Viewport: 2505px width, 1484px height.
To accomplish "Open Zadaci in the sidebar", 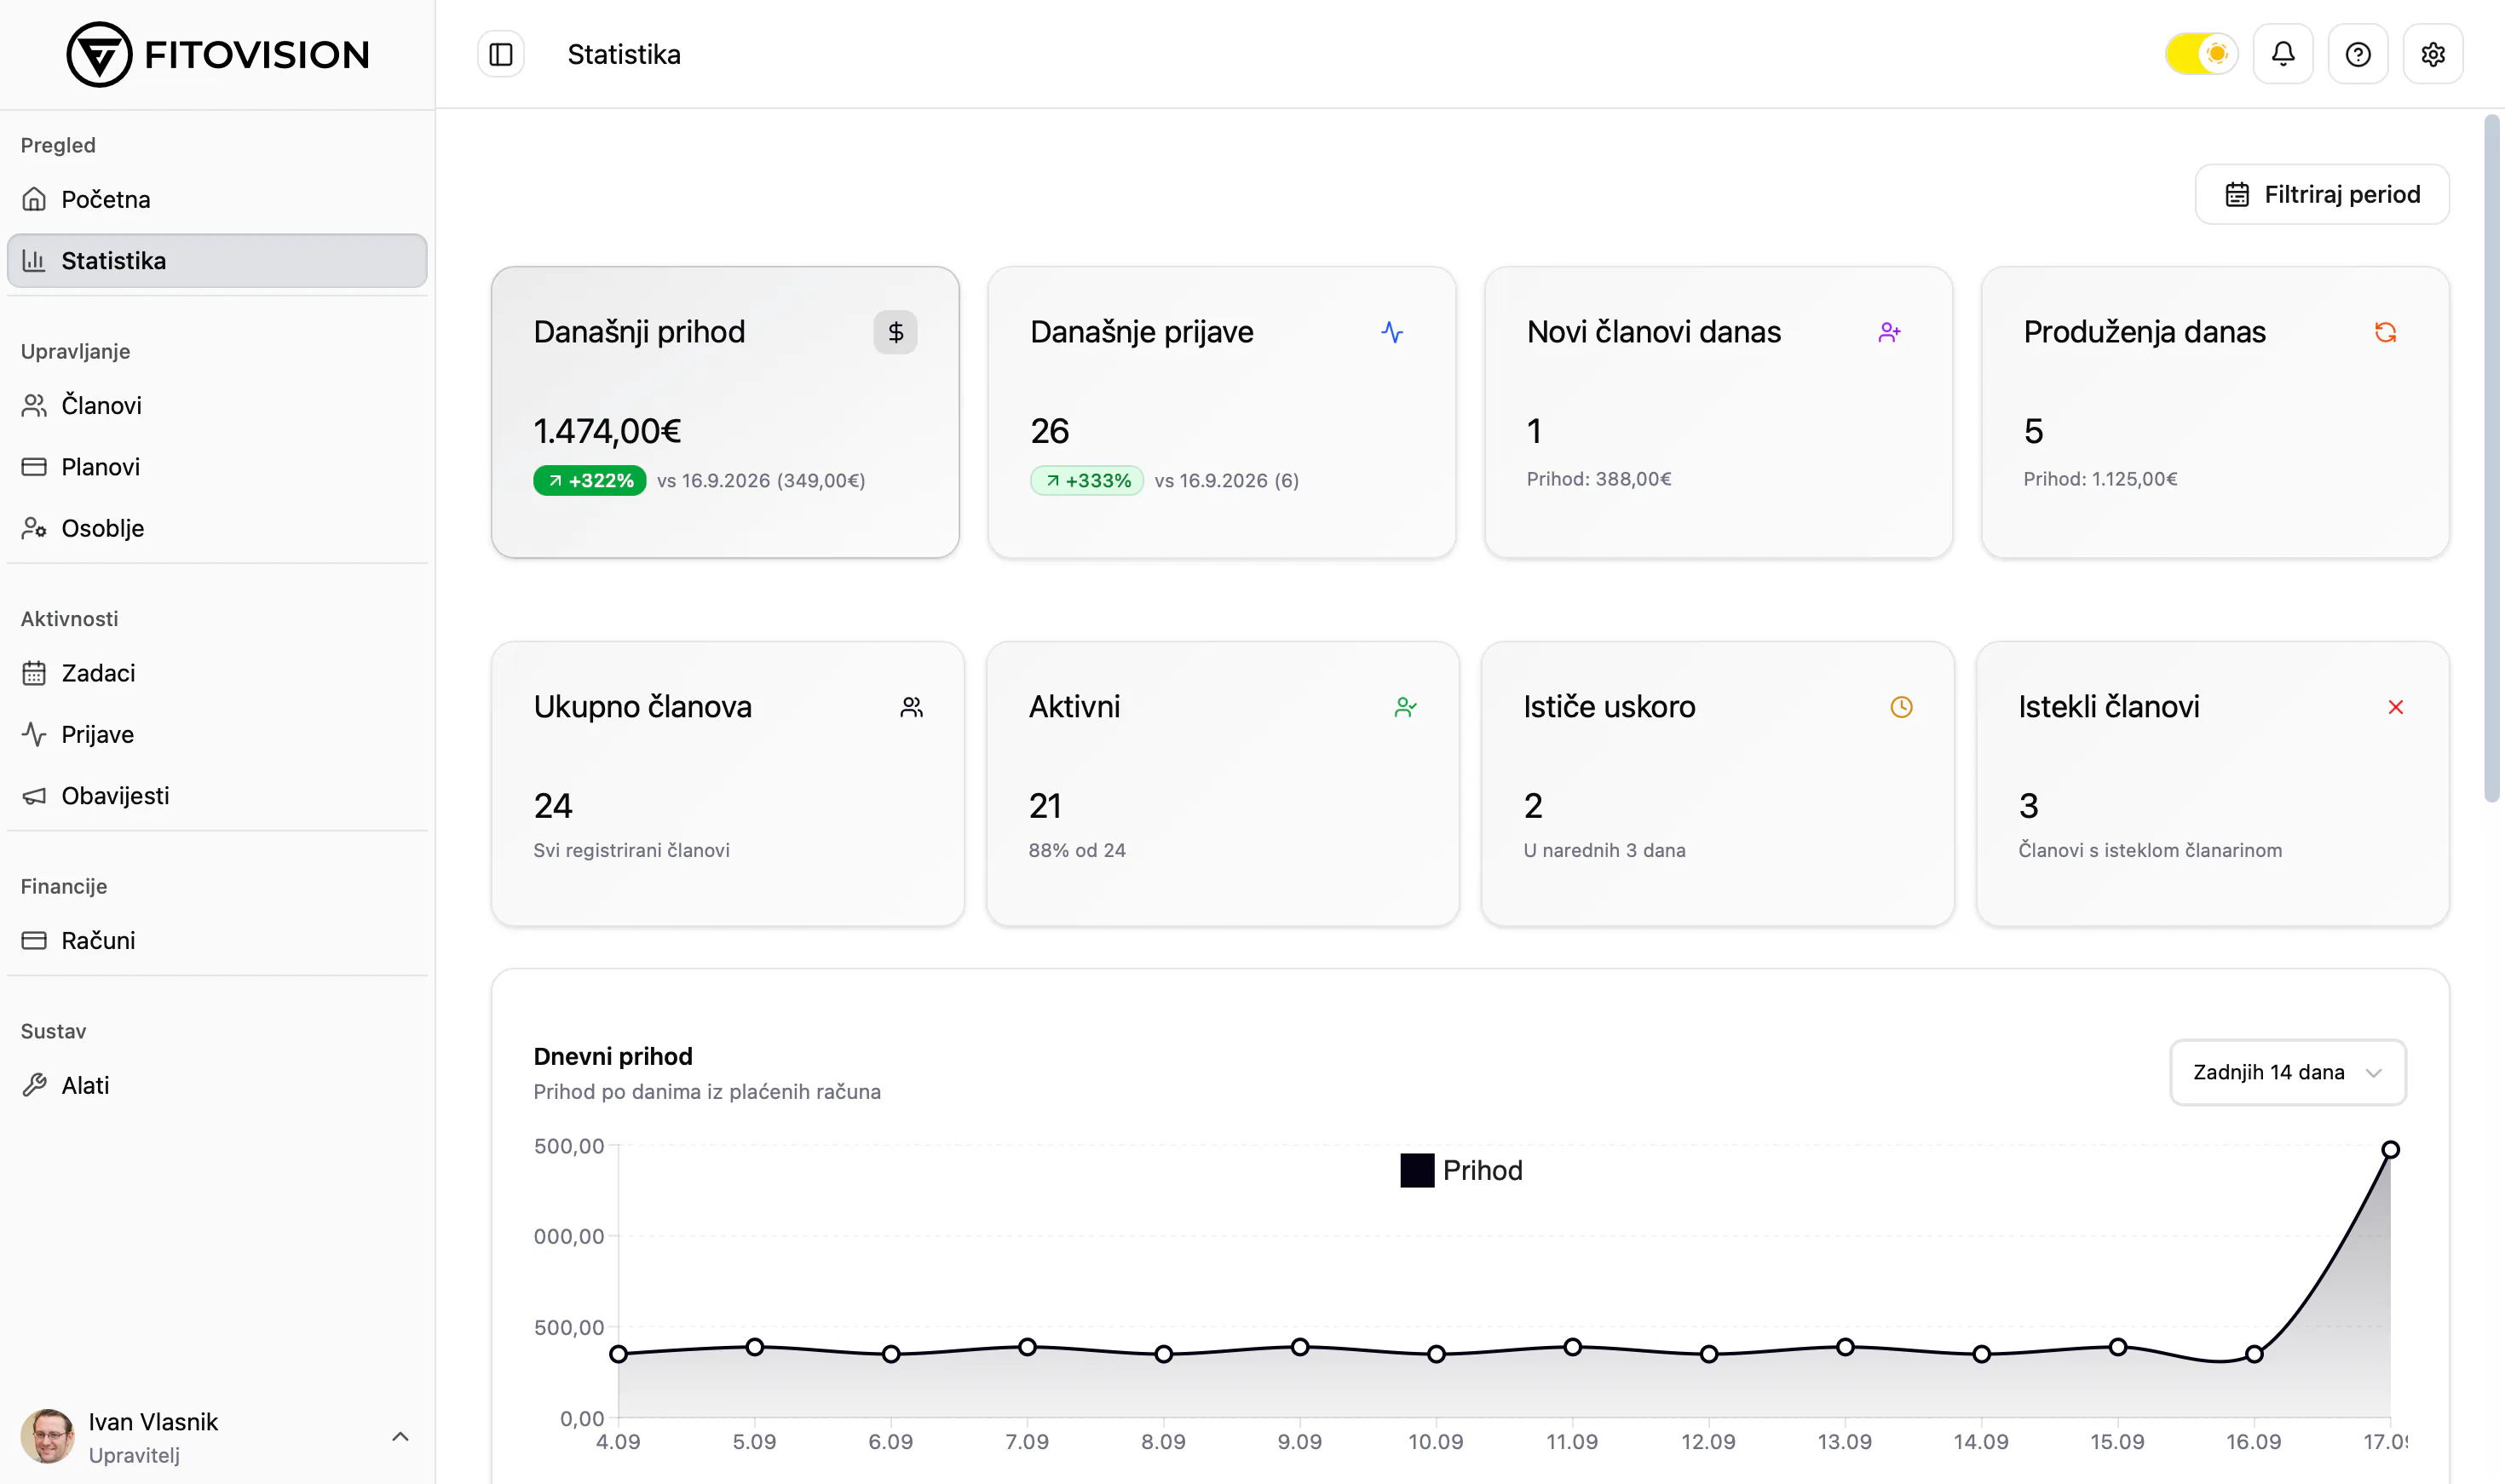I will pos(217,673).
